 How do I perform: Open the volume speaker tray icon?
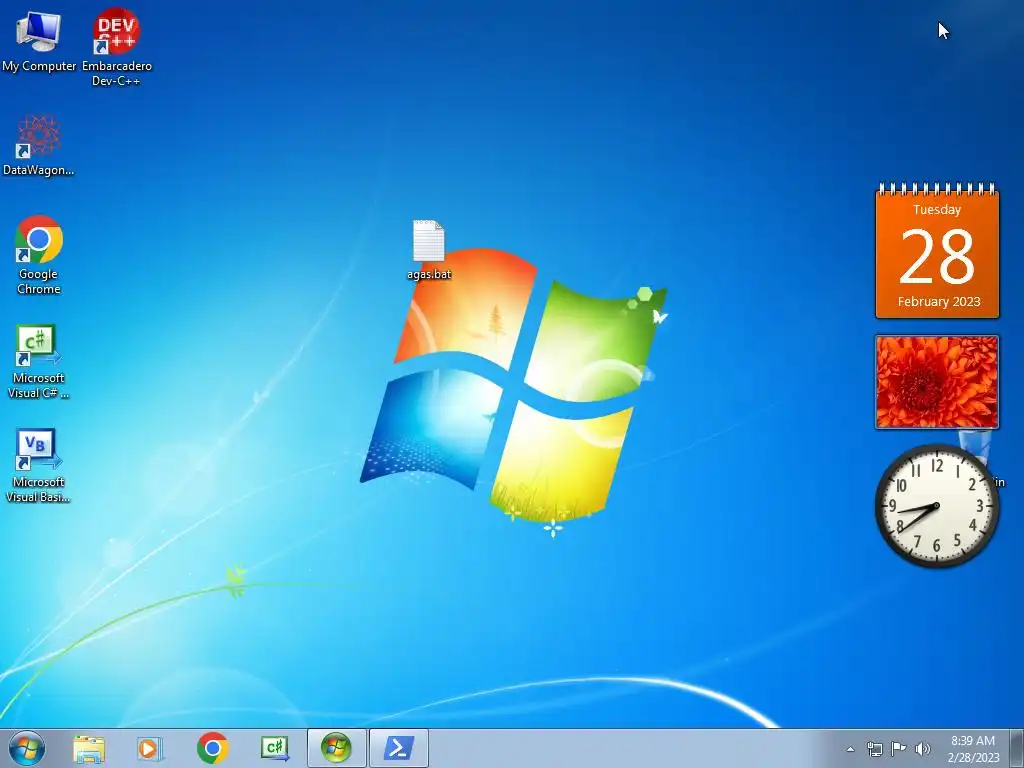point(922,749)
